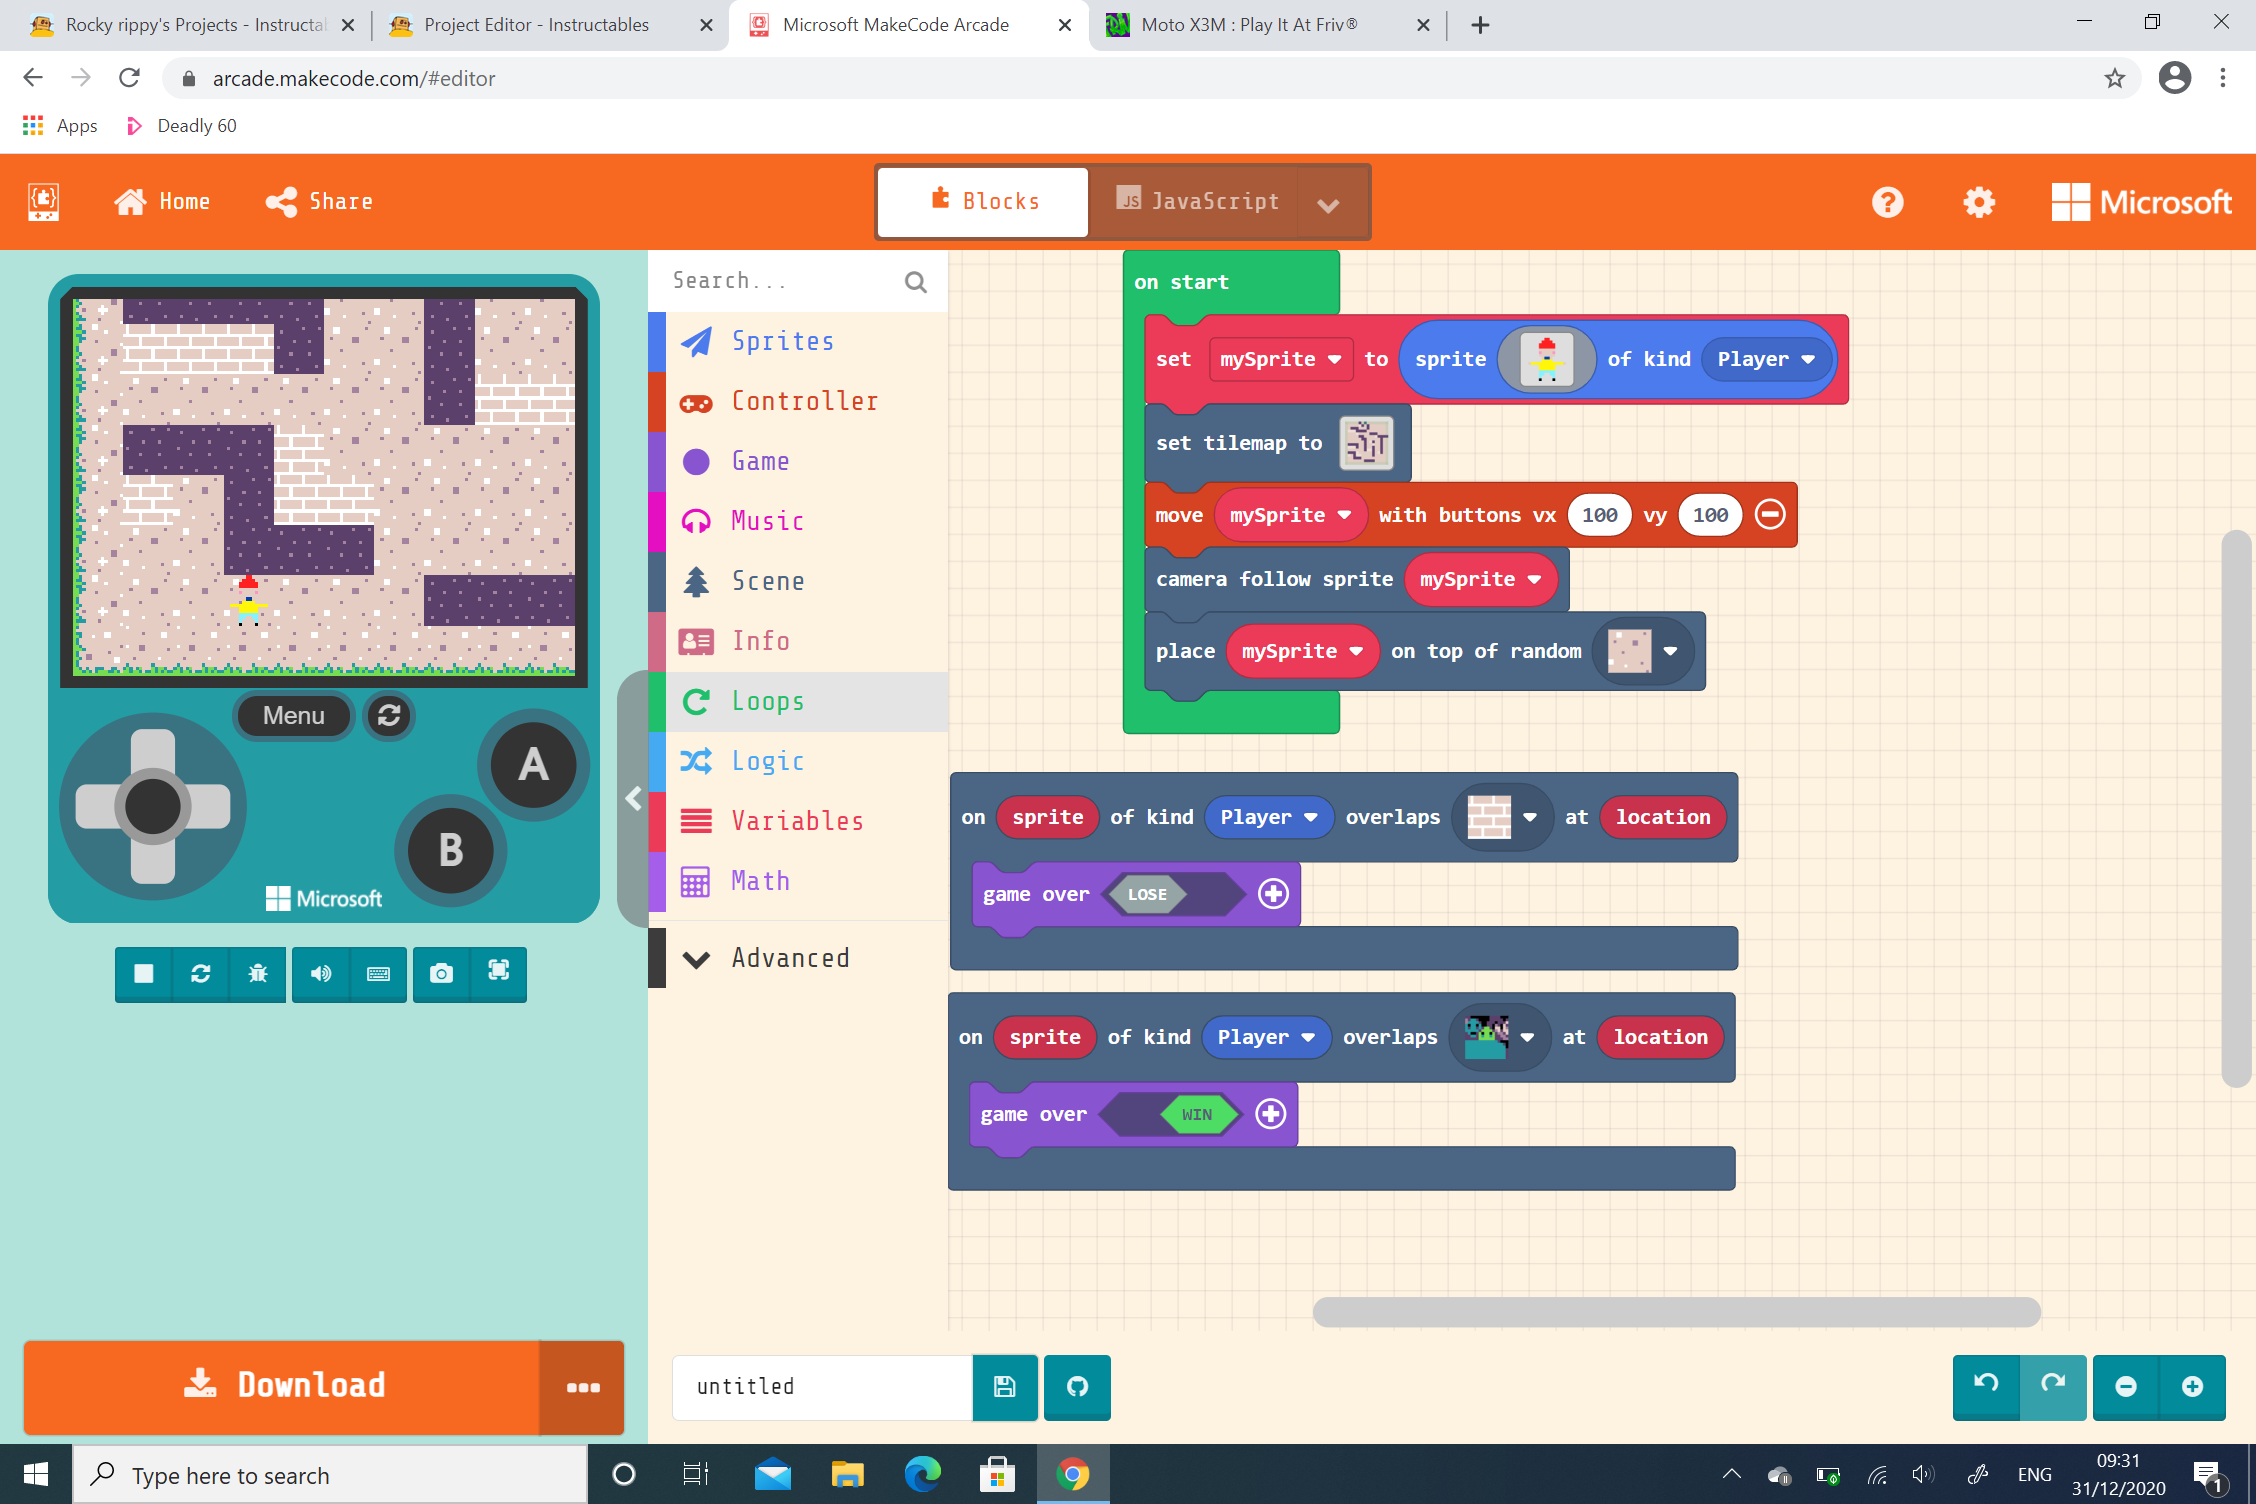Image resolution: width=2256 pixels, height=1504 pixels.
Task: Open the mySprite variable dropdown
Action: pos(1280,359)
